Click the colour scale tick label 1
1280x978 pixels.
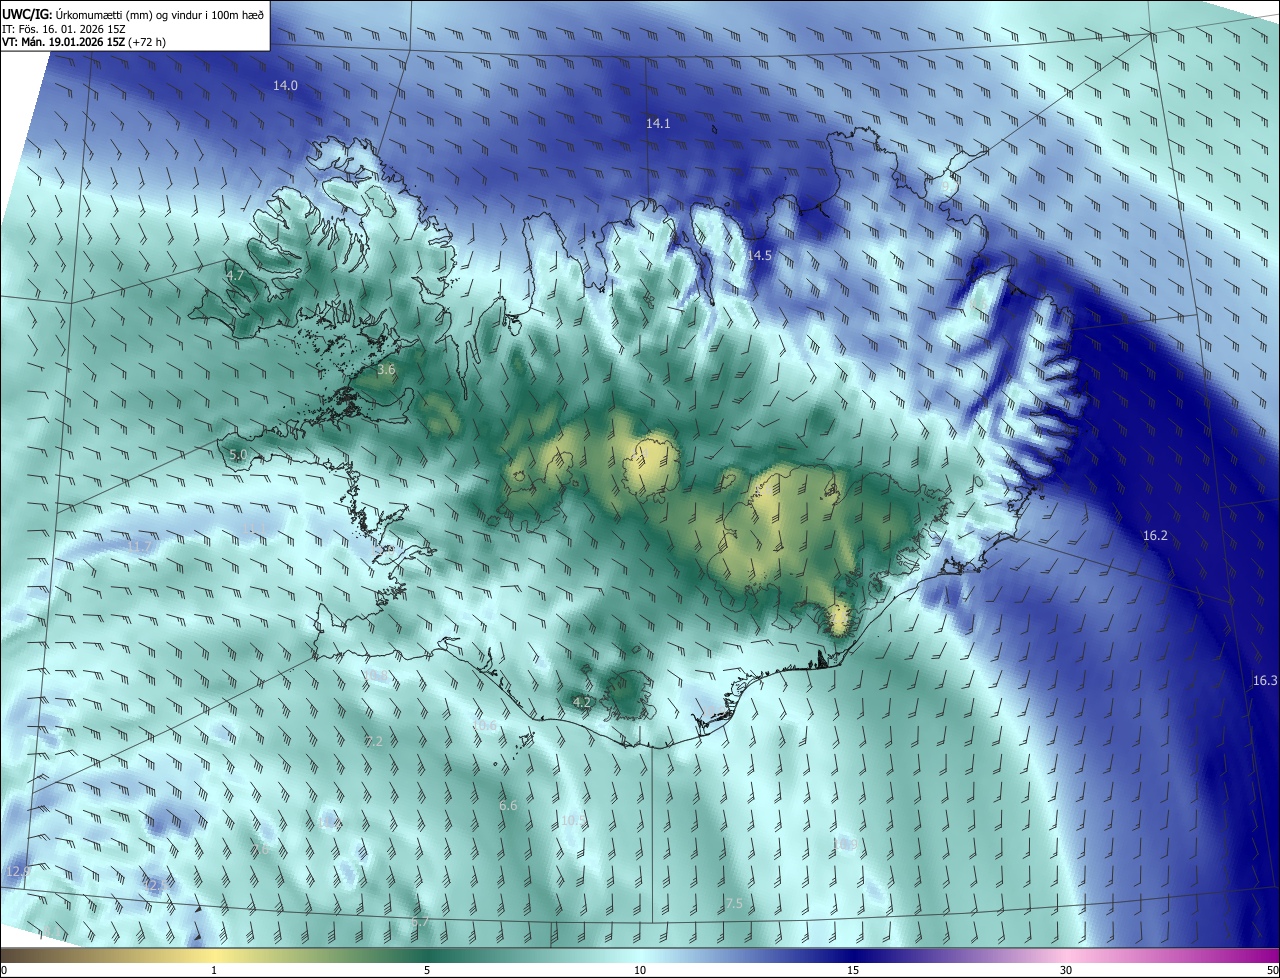[215, 971]
